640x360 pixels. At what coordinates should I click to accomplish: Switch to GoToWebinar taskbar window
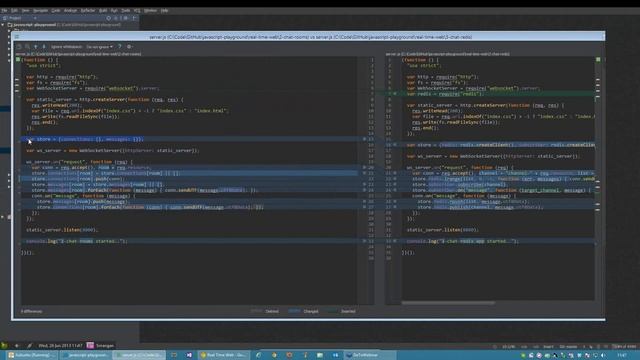(x=370, y=355)
